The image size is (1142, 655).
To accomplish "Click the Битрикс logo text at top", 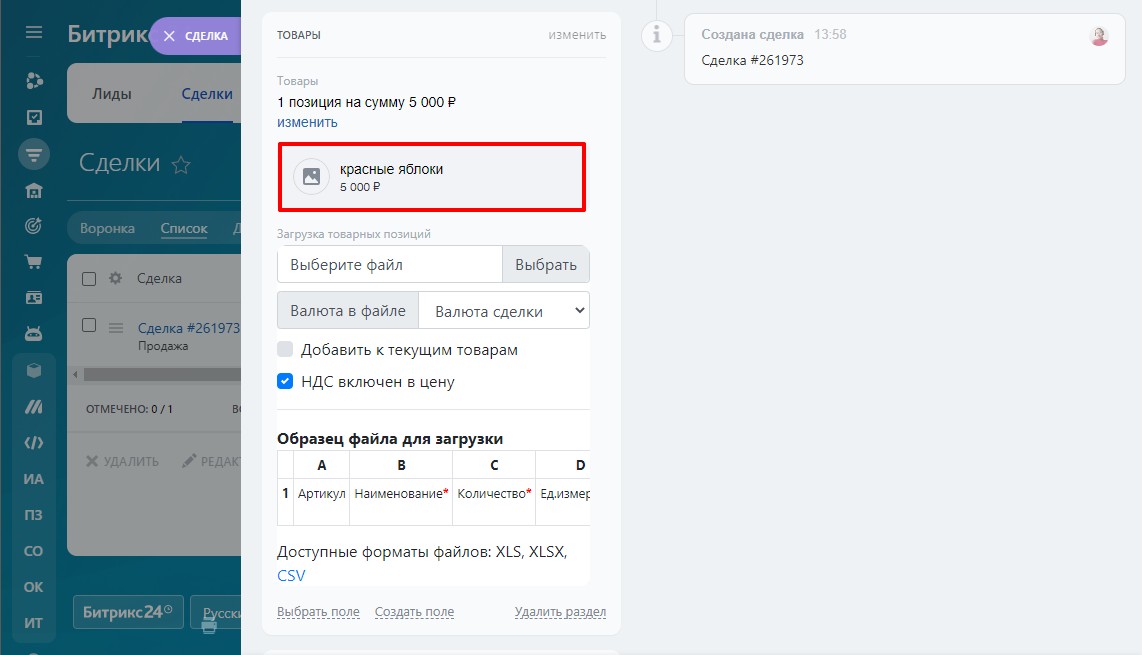I will (109, 34).
